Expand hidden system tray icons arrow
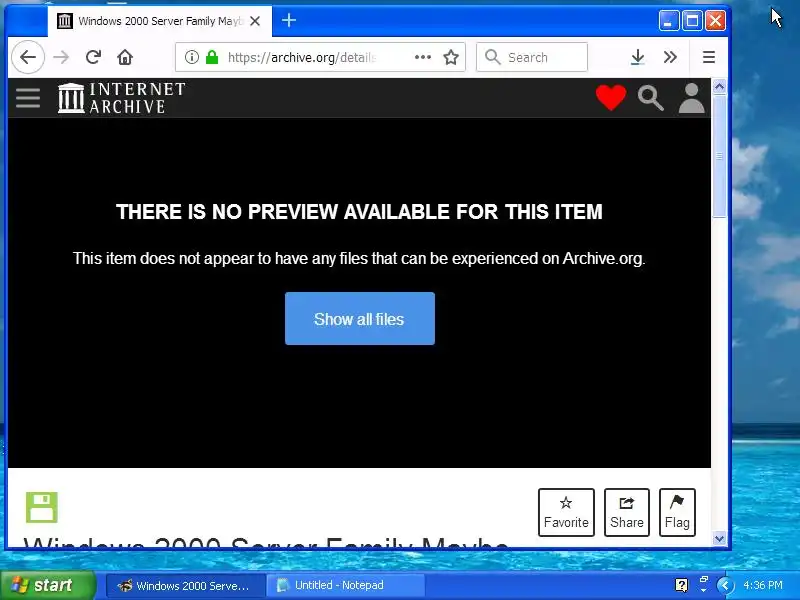The image size is (800, 600). point(726,585)
